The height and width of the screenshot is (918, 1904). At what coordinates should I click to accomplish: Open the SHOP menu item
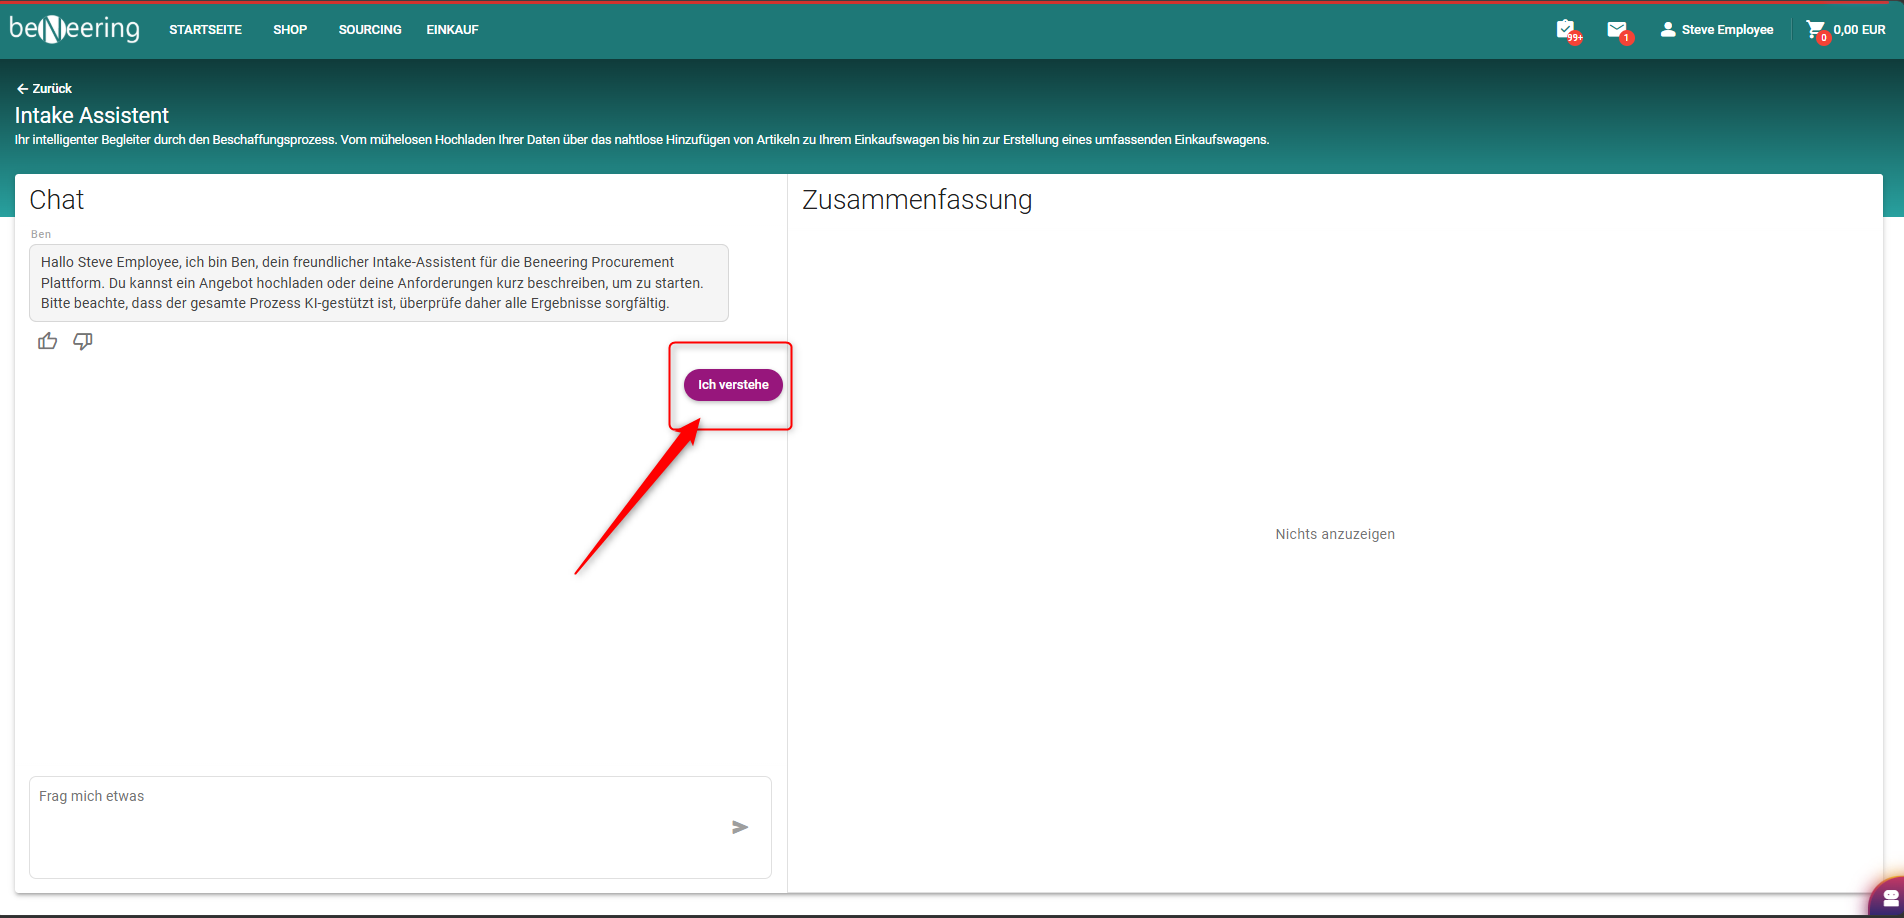click(x=290, y=30)
